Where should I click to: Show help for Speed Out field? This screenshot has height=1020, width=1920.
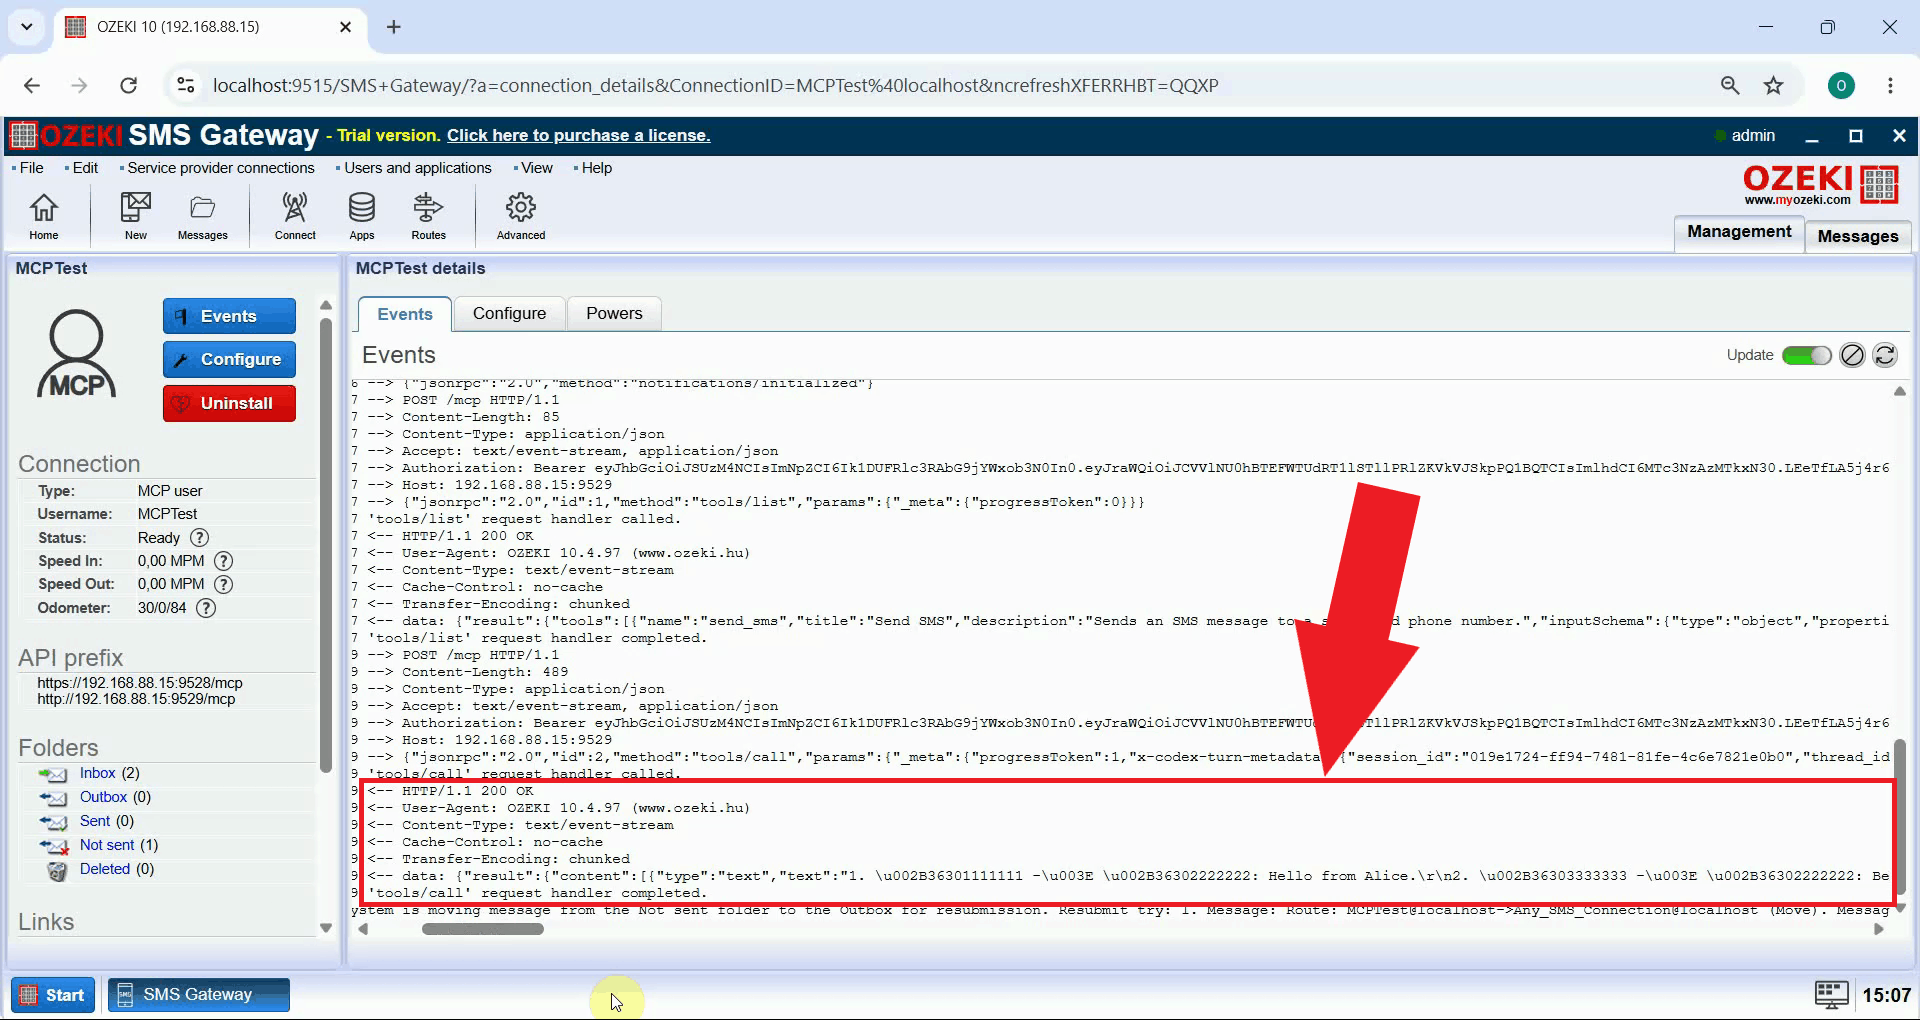click(224, 584)
